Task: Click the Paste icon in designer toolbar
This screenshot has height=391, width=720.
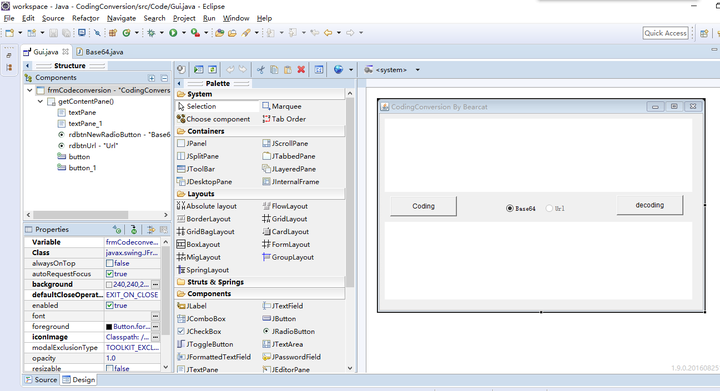Action: click(x=287, y=70)
